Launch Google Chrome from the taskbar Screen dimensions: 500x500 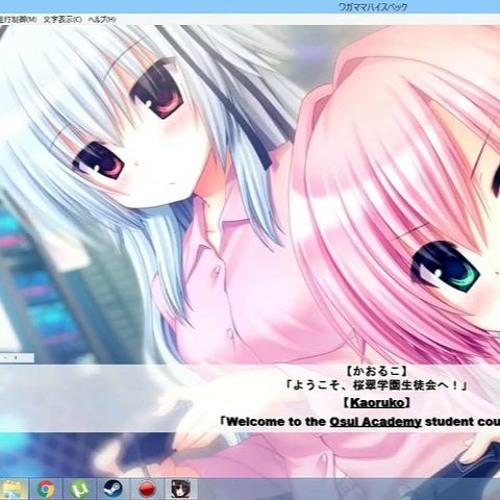click(46, 489)
